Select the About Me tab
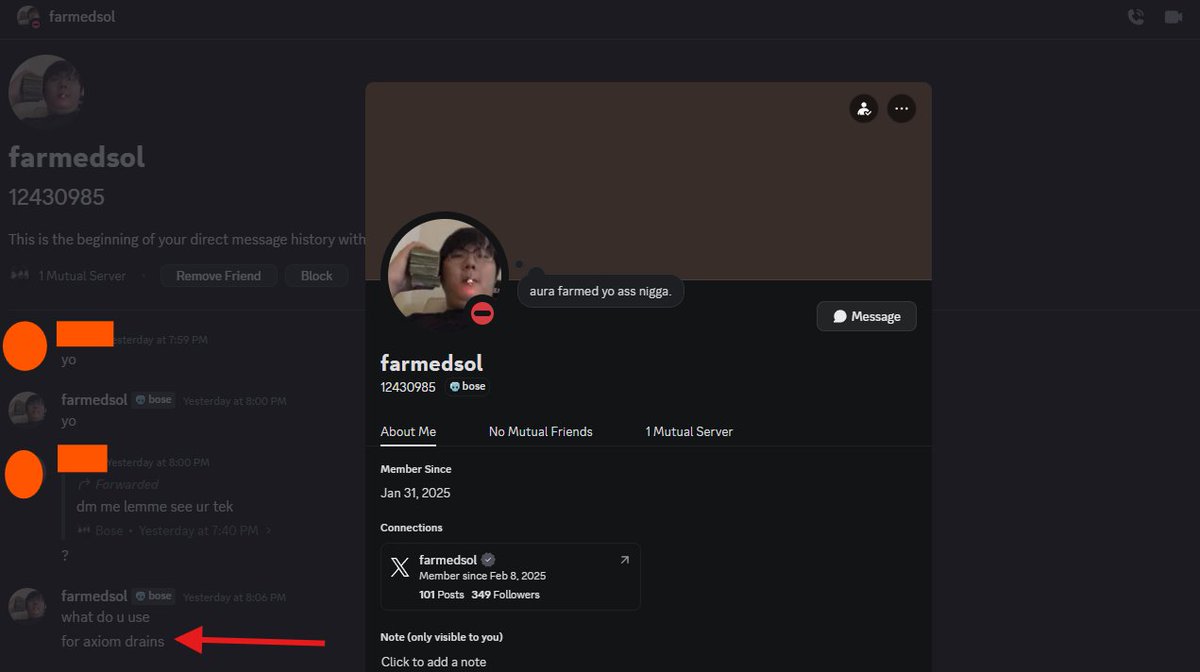The image size is (1200, 672). (x=408, y=432)
